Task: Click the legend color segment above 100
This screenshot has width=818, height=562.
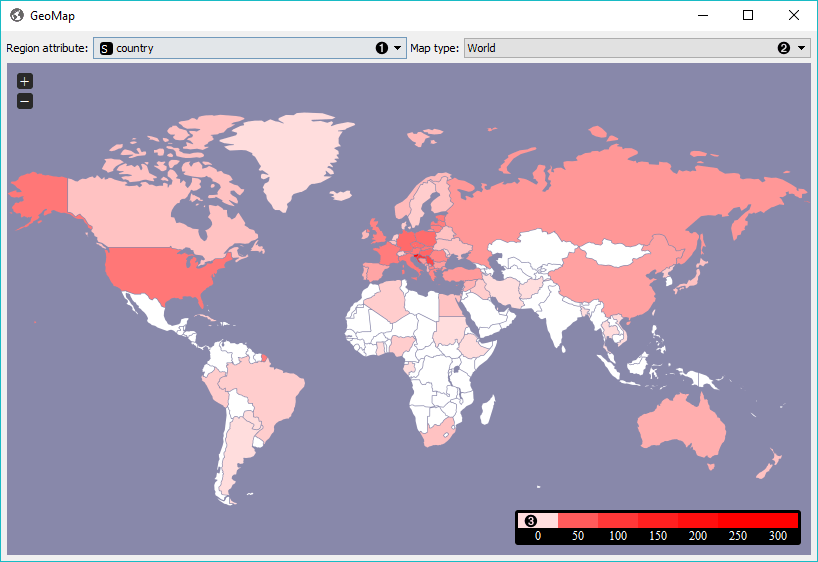Action: [x=617, y=521]
